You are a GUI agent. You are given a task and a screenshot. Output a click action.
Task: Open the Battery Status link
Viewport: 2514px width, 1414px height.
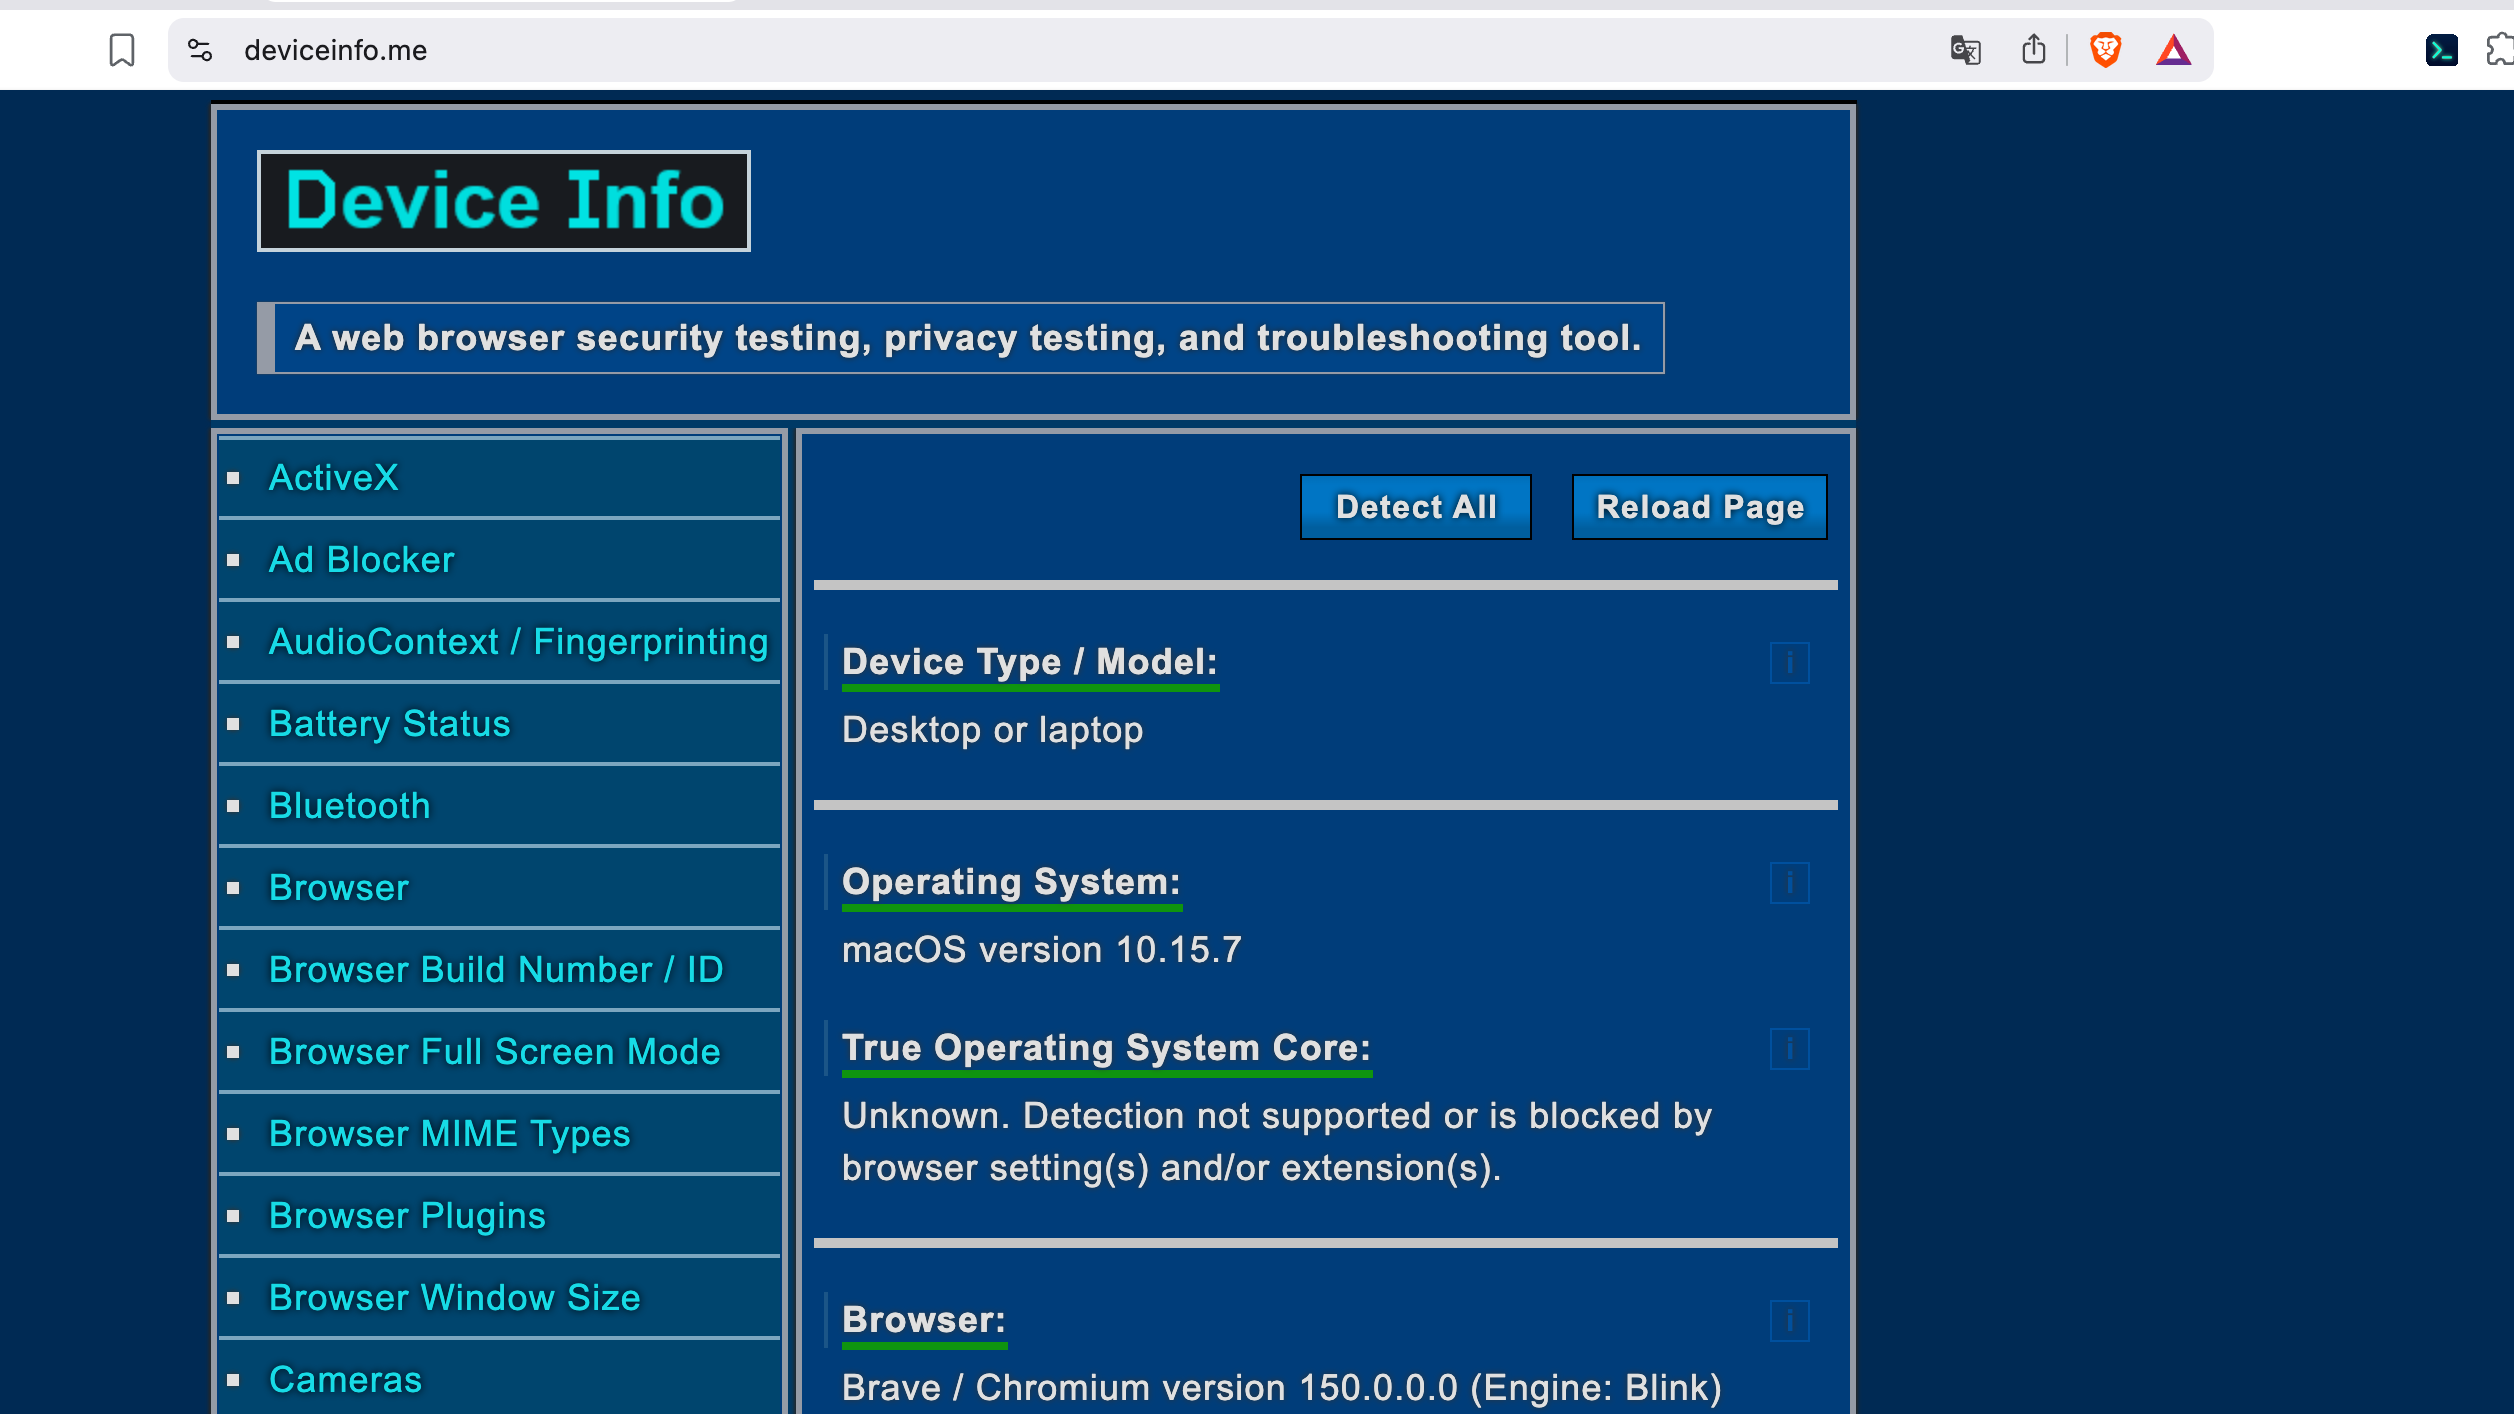(x=389, y=724)
